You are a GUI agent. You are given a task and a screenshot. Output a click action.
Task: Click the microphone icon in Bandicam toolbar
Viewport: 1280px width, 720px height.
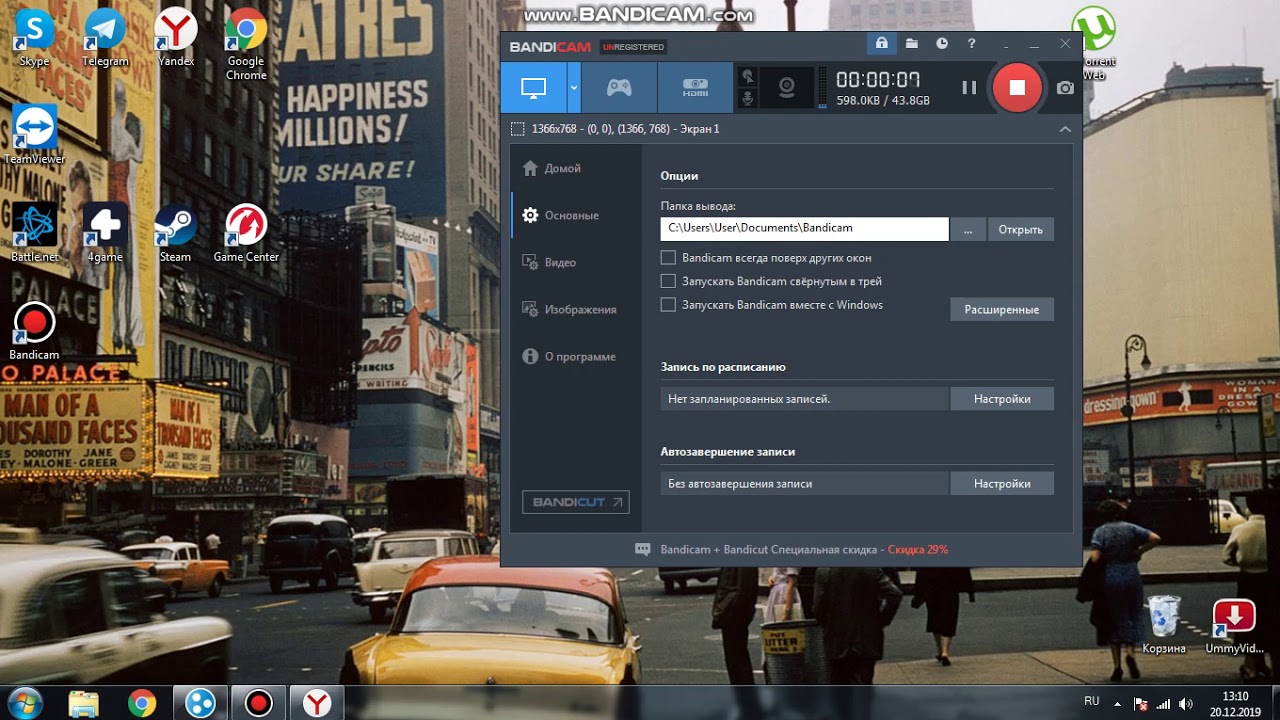tap(747, 99)
